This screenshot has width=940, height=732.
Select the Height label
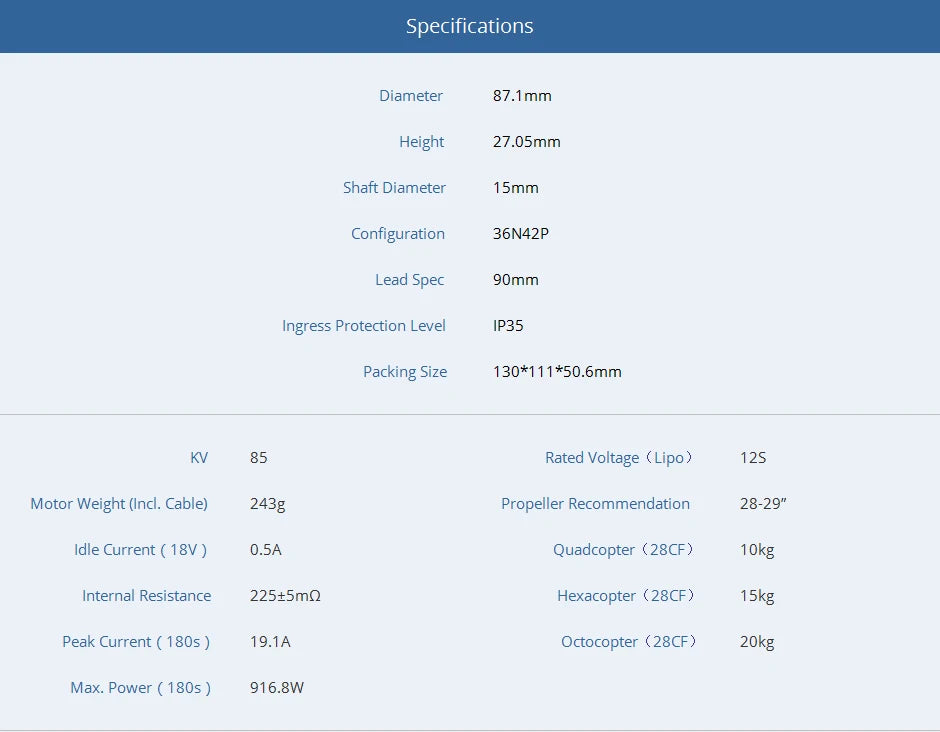tap(421, 141)
